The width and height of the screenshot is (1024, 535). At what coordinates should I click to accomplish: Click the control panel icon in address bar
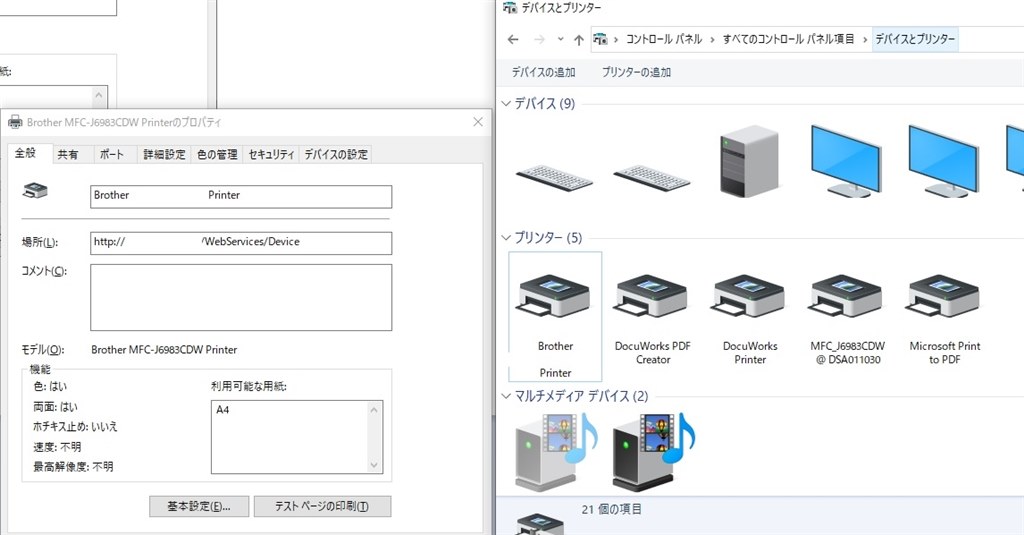[600, 39]
